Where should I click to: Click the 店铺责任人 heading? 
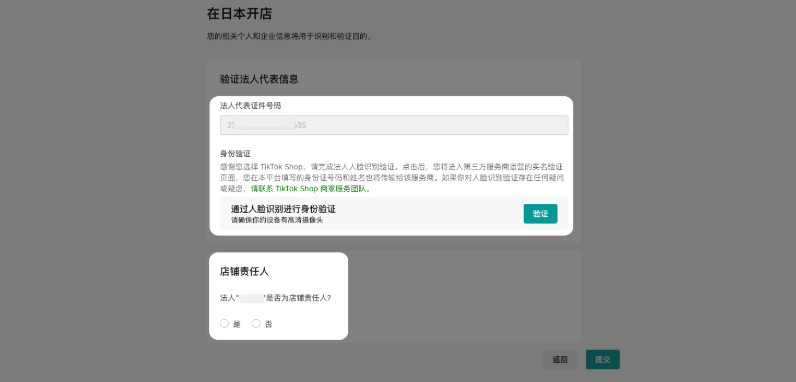tap(244, 272)
